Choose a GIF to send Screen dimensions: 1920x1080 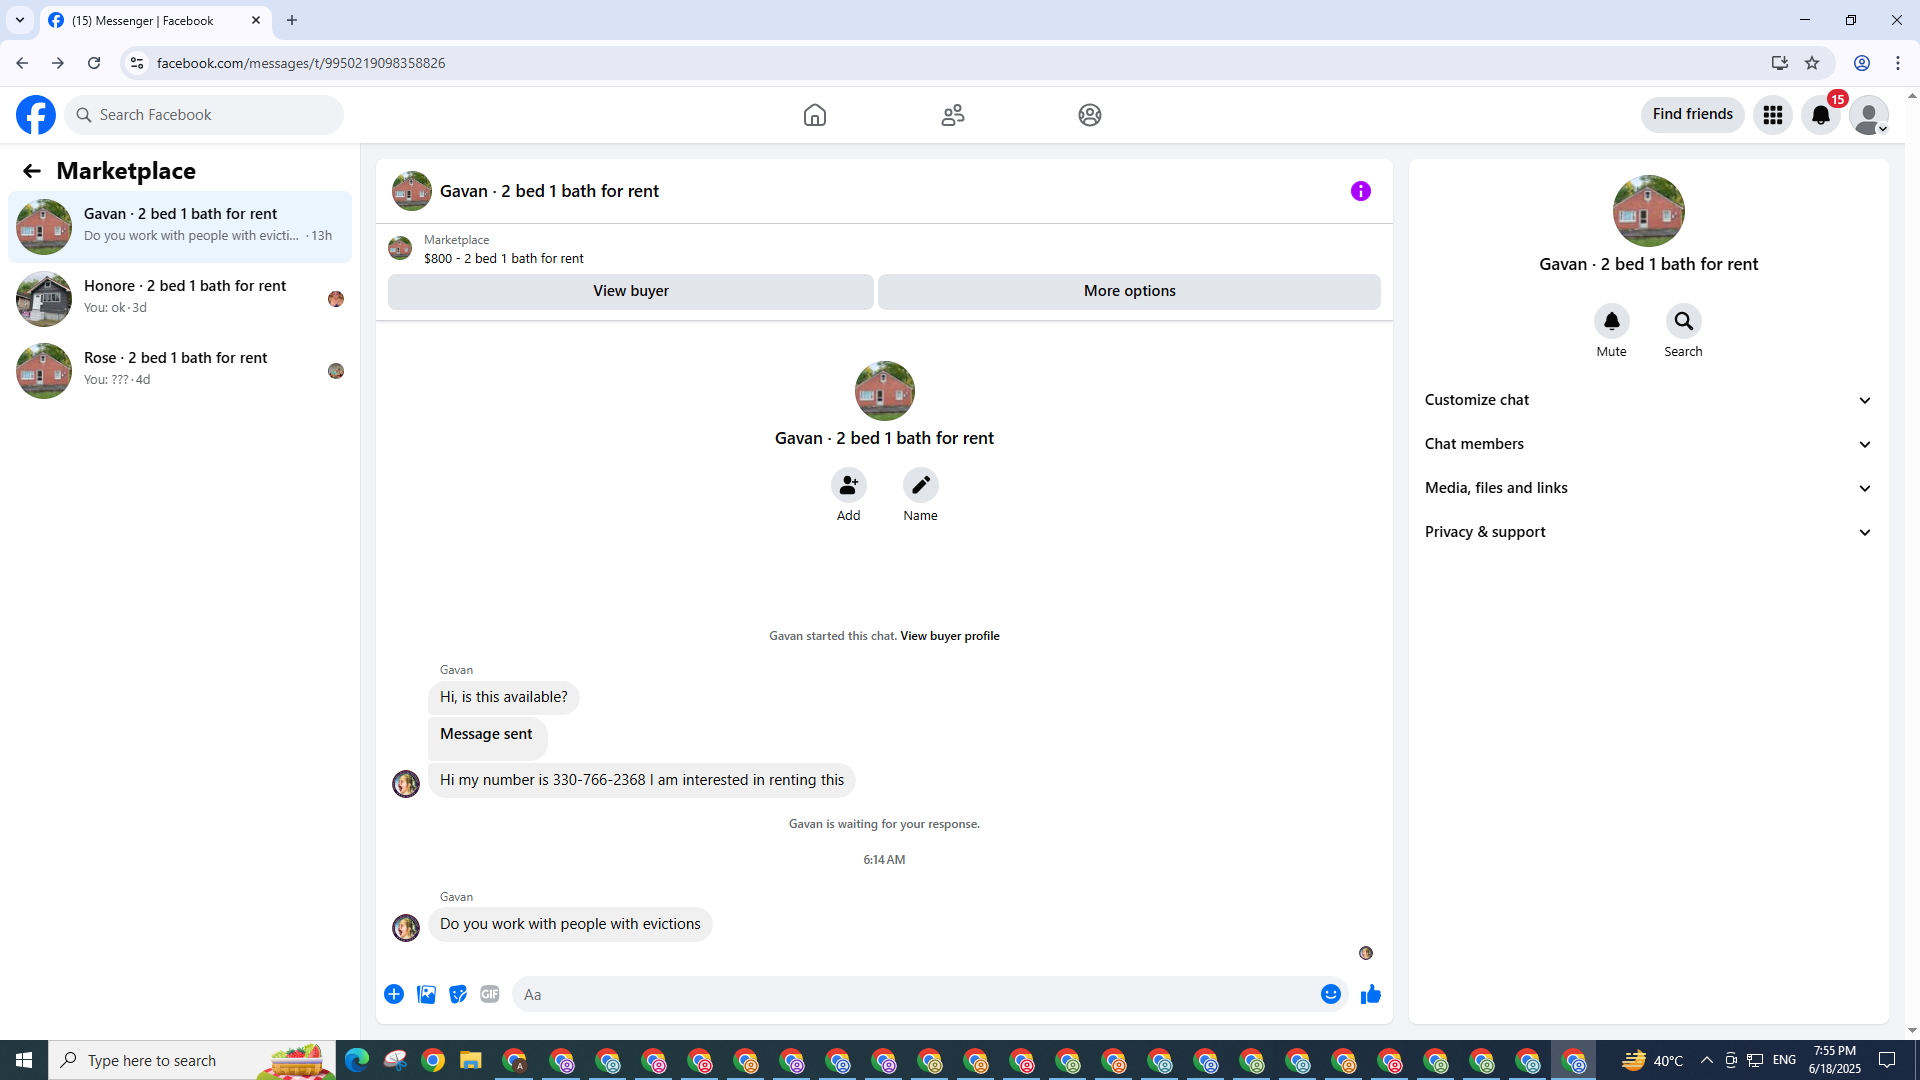tap(490, 994)
